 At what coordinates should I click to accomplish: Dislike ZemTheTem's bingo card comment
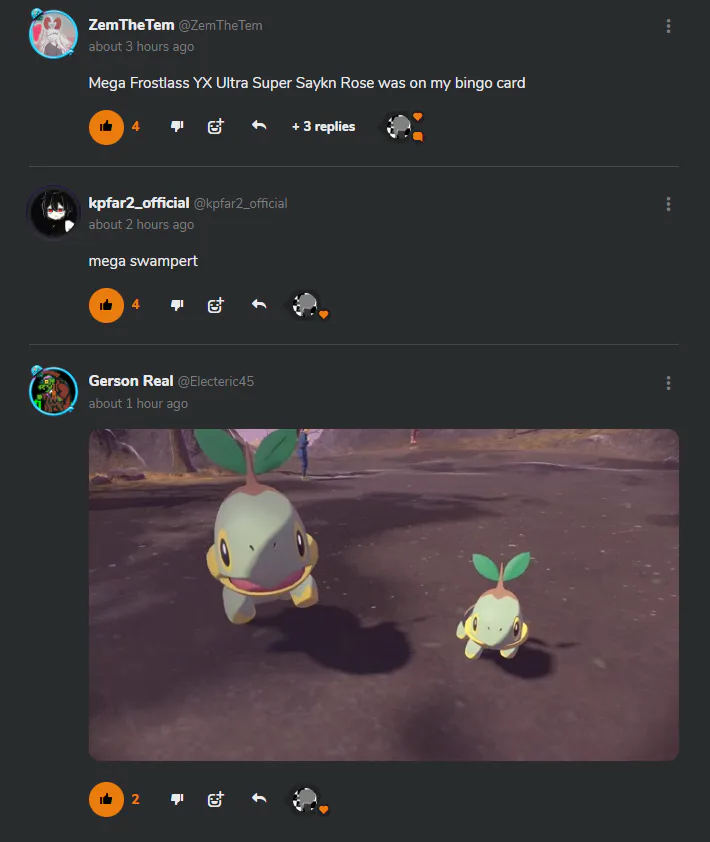(x=177, y=127)
